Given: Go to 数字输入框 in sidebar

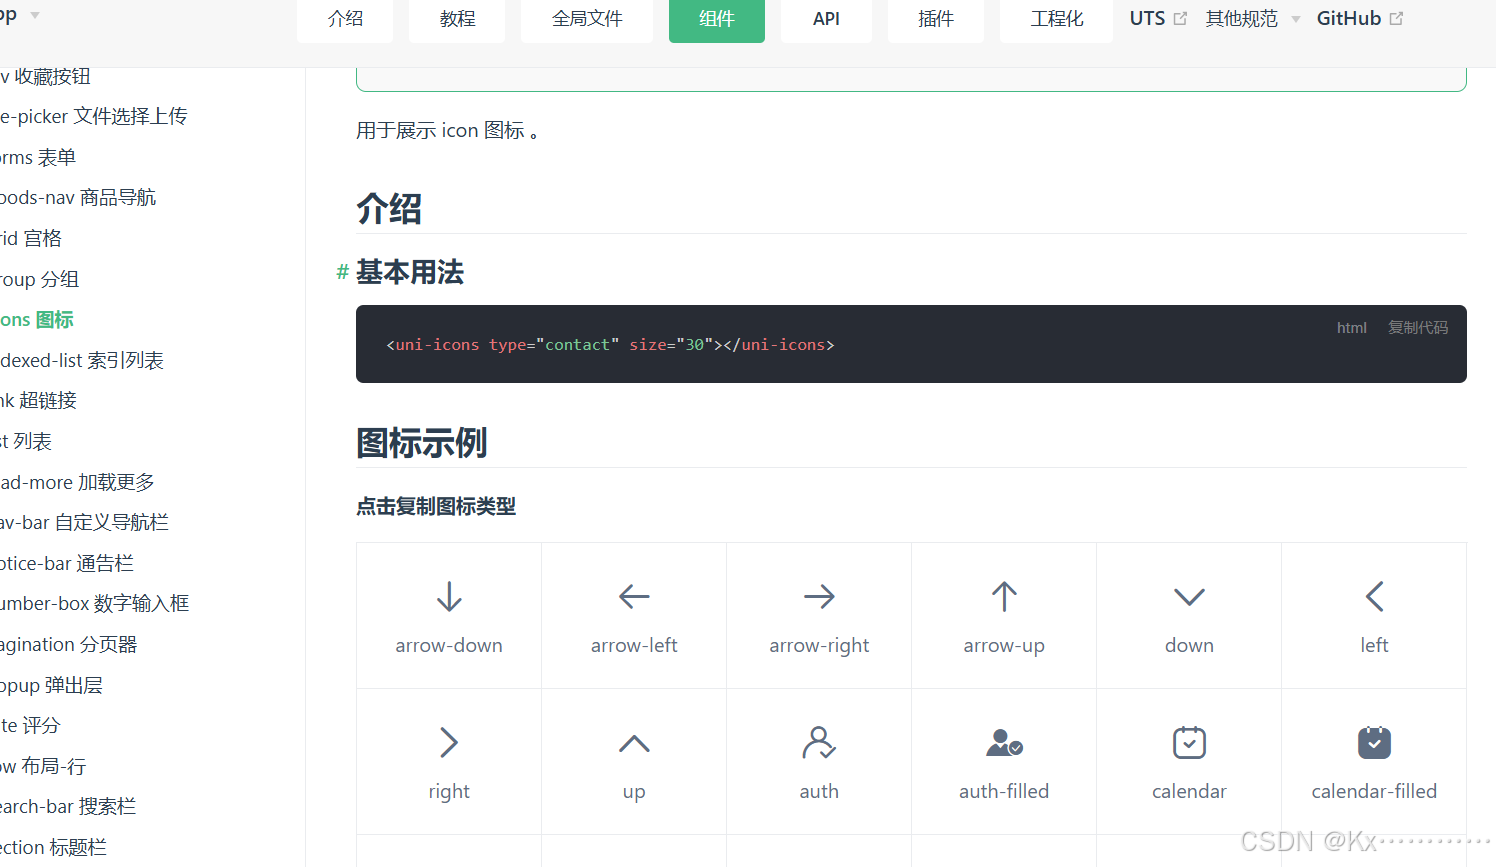Looking at the screenshot, I should tap(95, 603).
